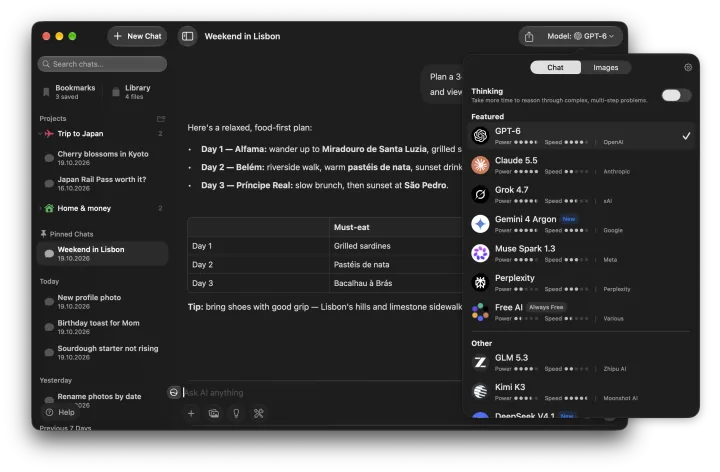Select the Gemini 4 Argon model
Viewport: 720px width, 472px height.
[x=580, y=224]
